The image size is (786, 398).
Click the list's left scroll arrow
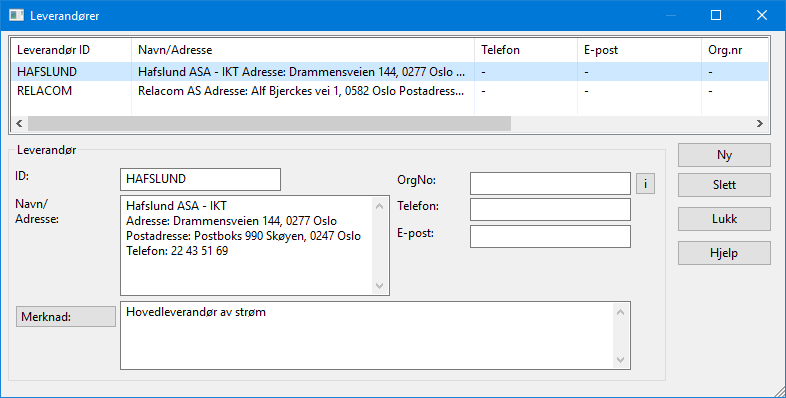pyautogui.click(x=20, y=123)
